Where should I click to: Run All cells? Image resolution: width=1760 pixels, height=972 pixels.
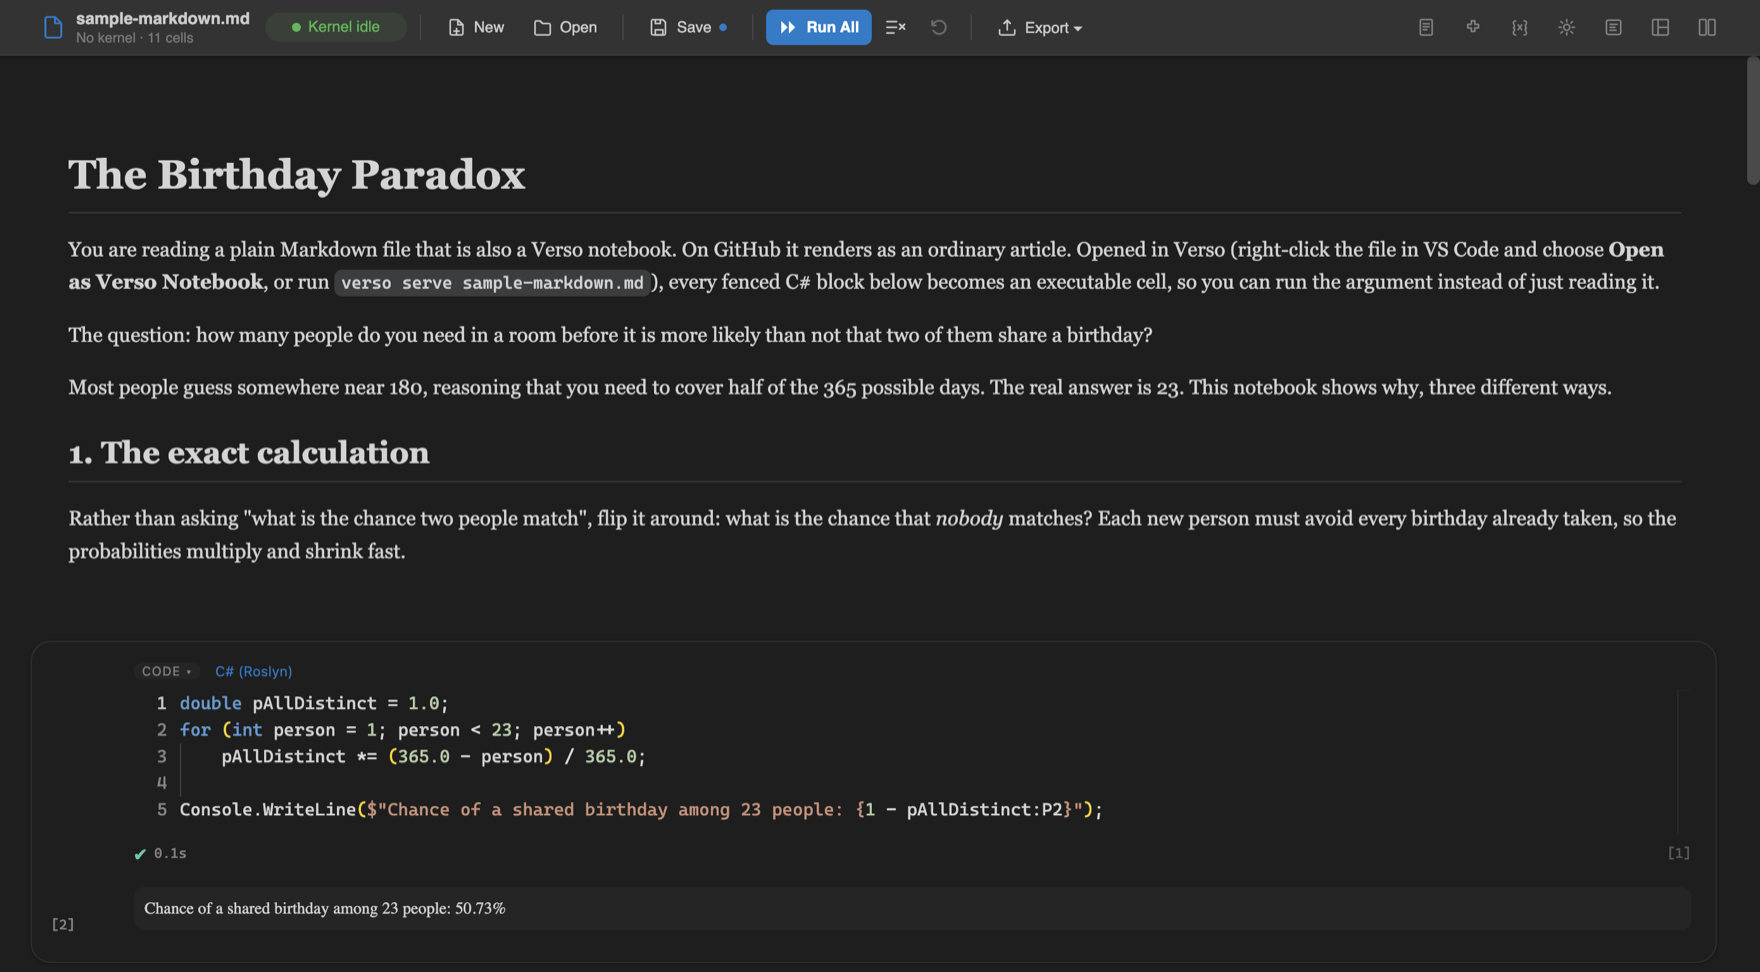pos(818,28)
